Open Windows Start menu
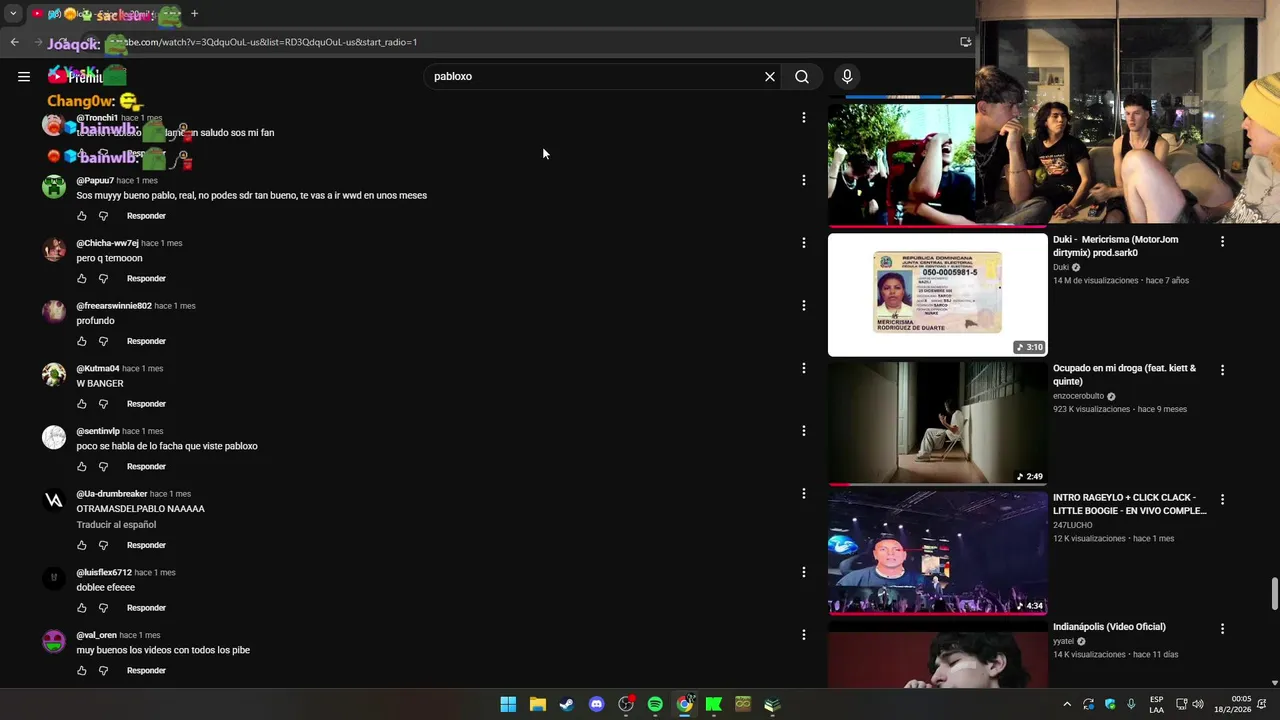 click(508, 704)
